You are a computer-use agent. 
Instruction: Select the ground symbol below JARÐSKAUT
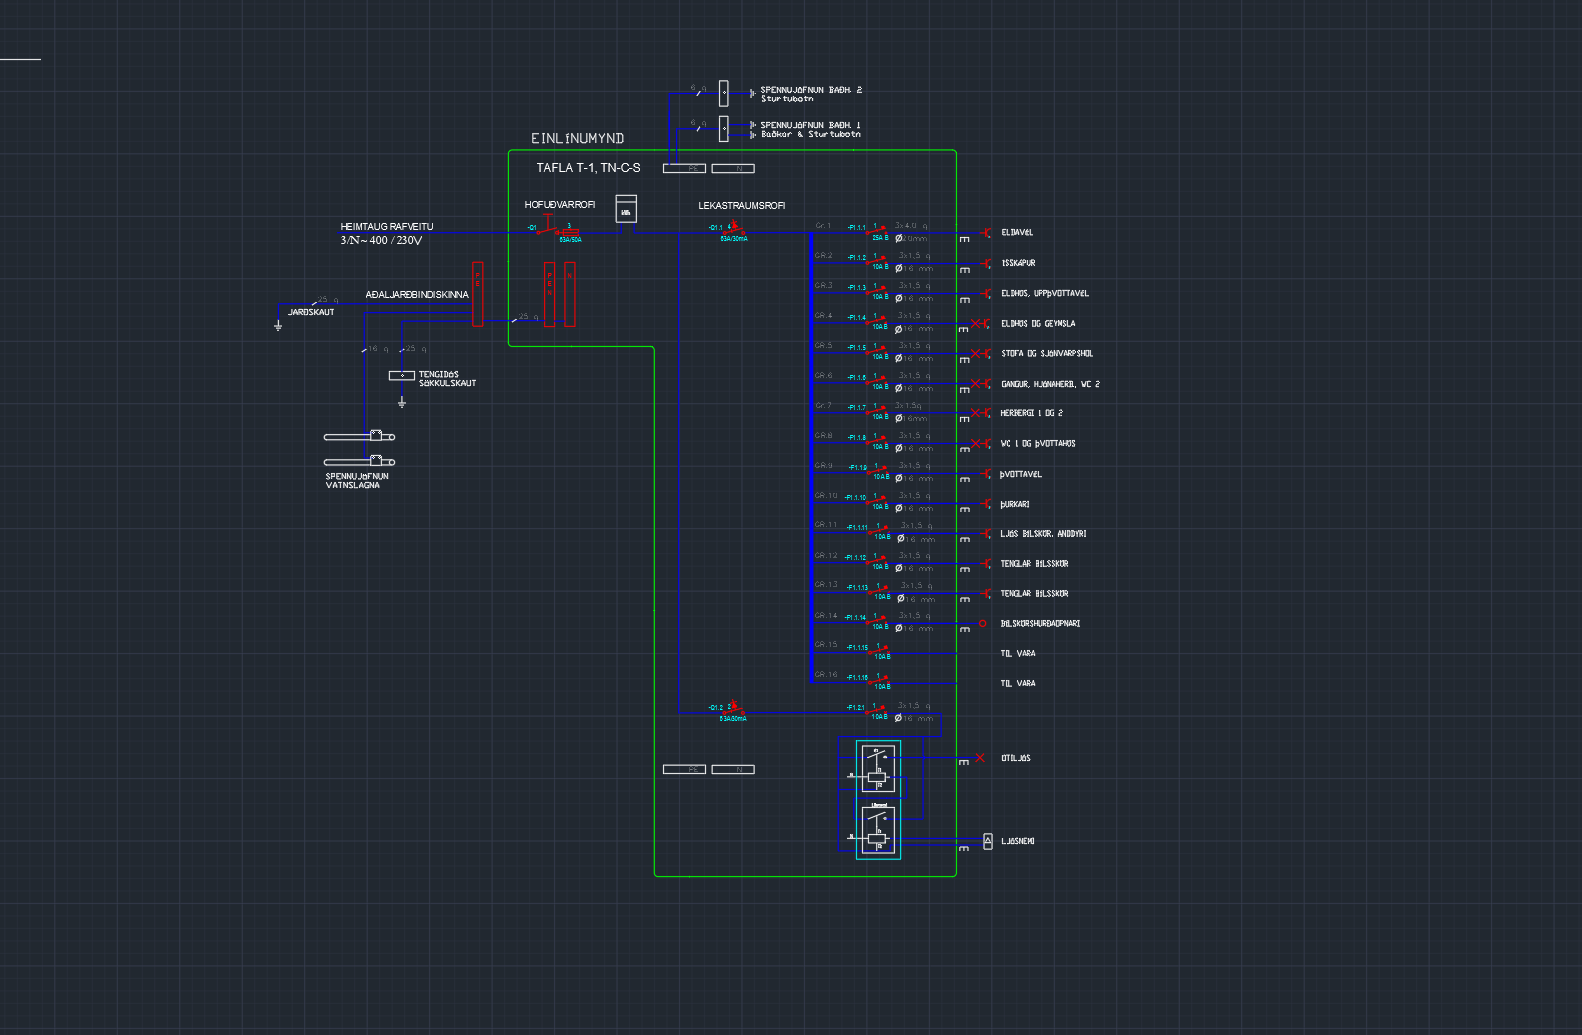click(278, 325)
